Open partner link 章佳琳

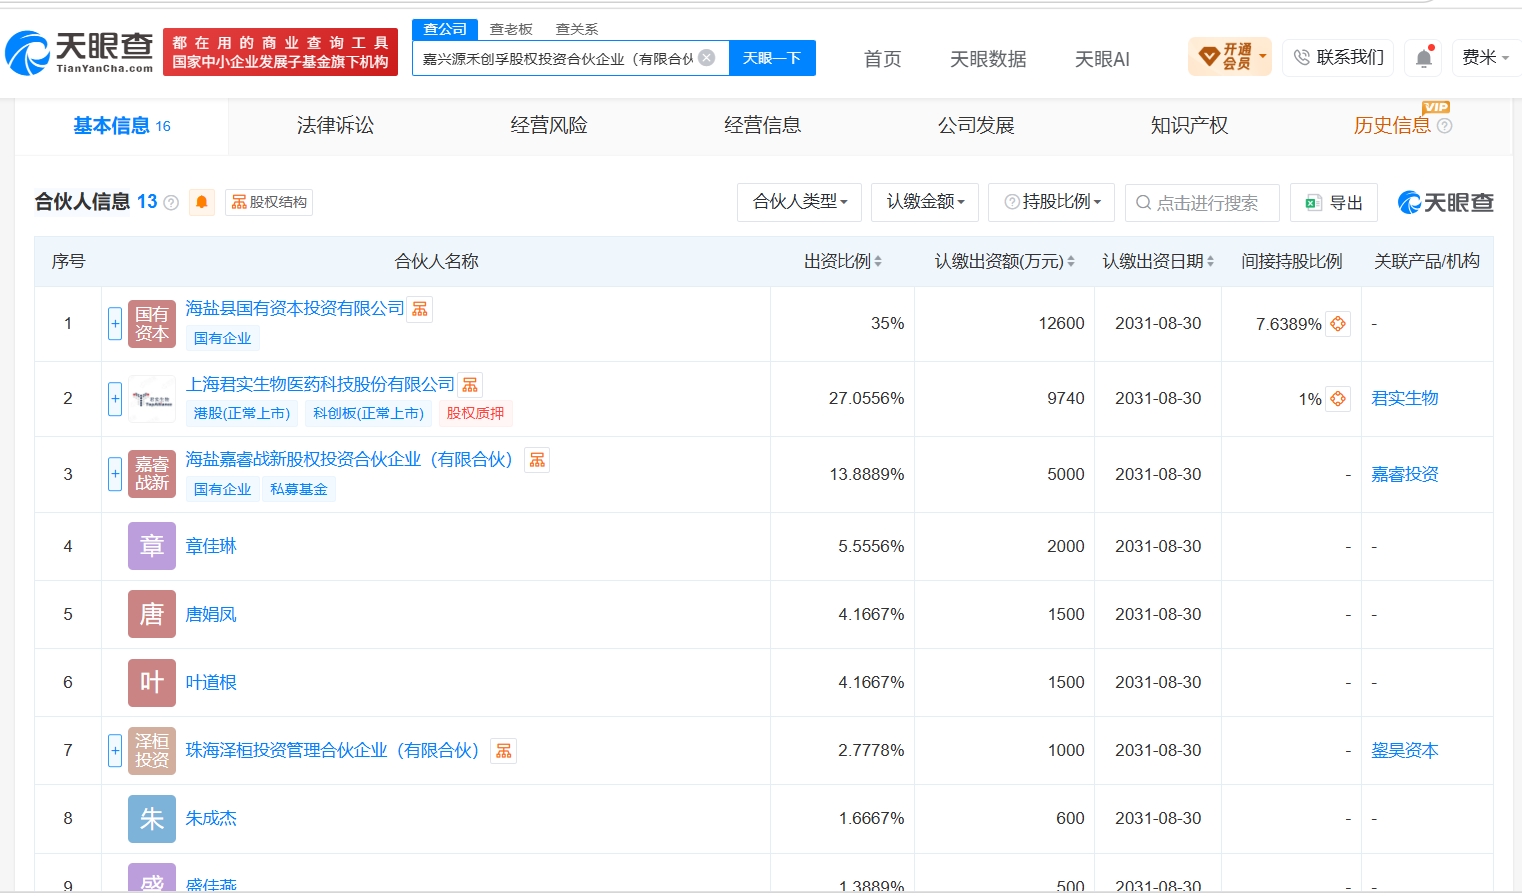211,546
